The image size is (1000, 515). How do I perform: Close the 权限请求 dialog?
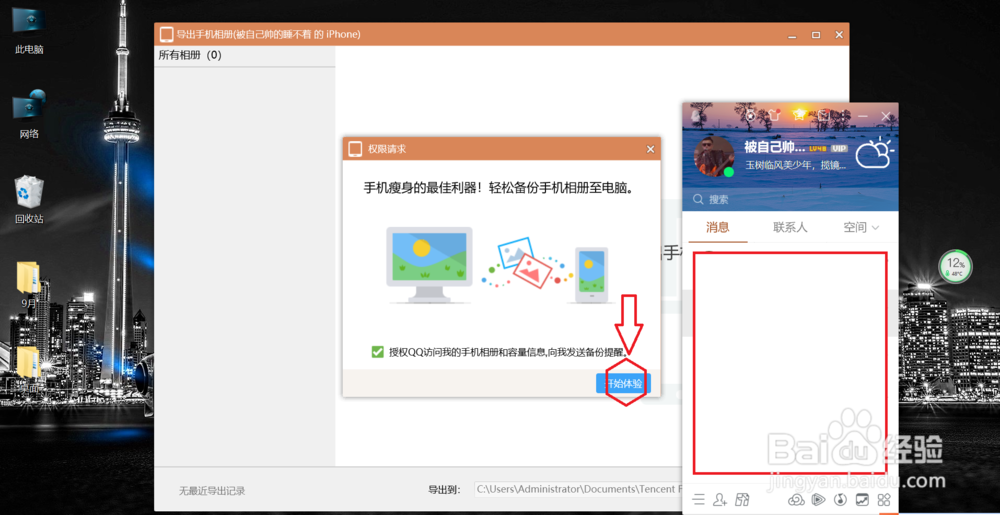pos(650,149)
